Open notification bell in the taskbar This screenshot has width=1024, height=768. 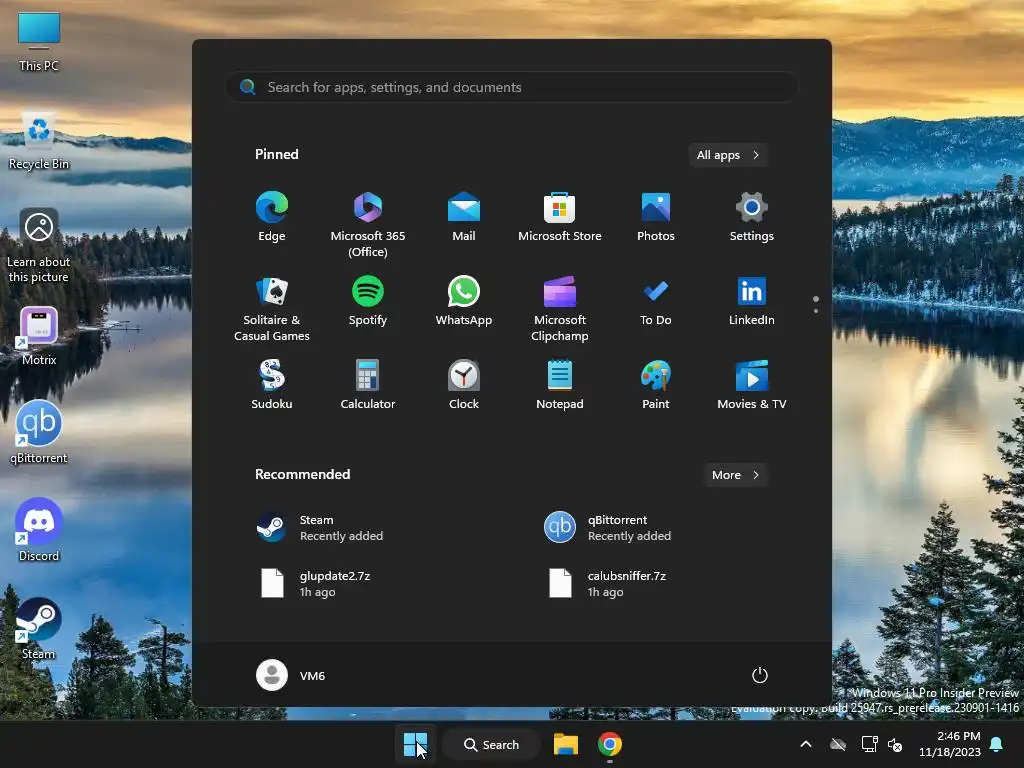point(997,744)
